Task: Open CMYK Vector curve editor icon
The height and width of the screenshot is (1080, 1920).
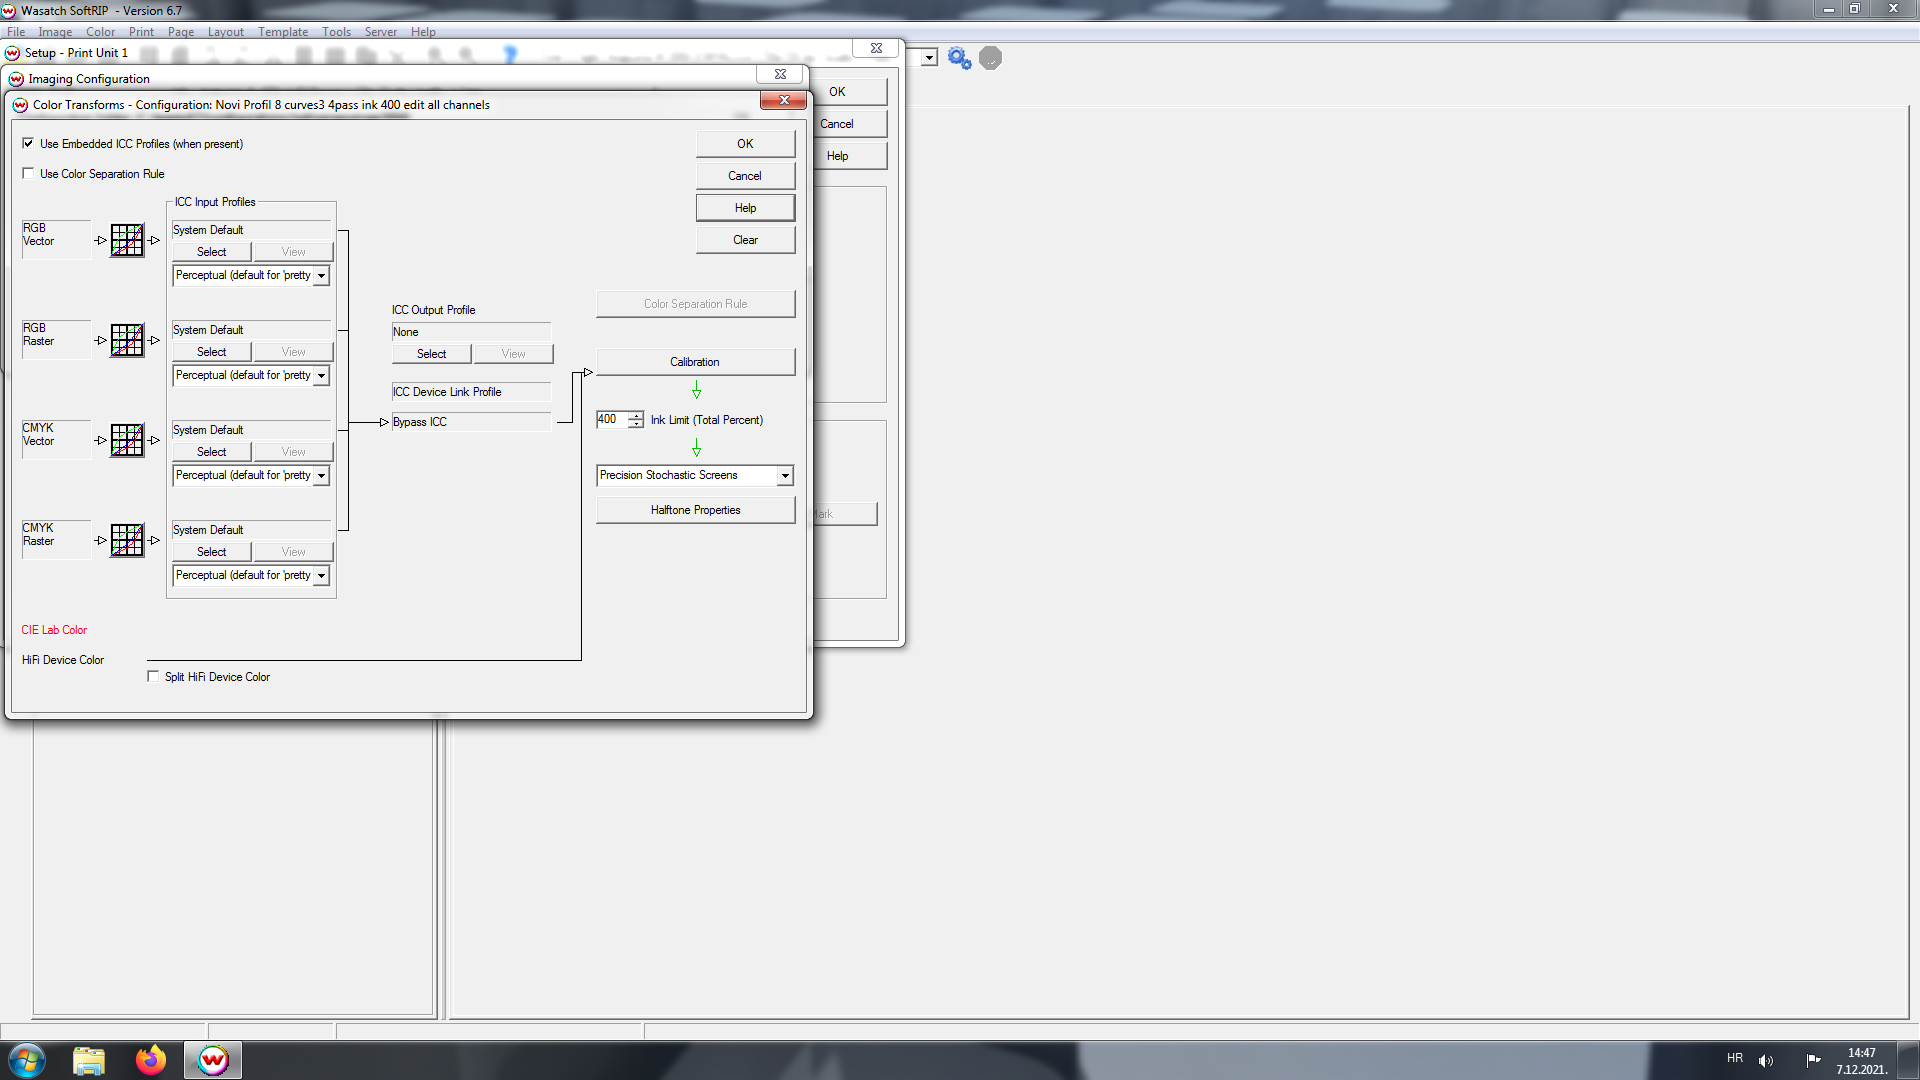Action: coord(127,440)
